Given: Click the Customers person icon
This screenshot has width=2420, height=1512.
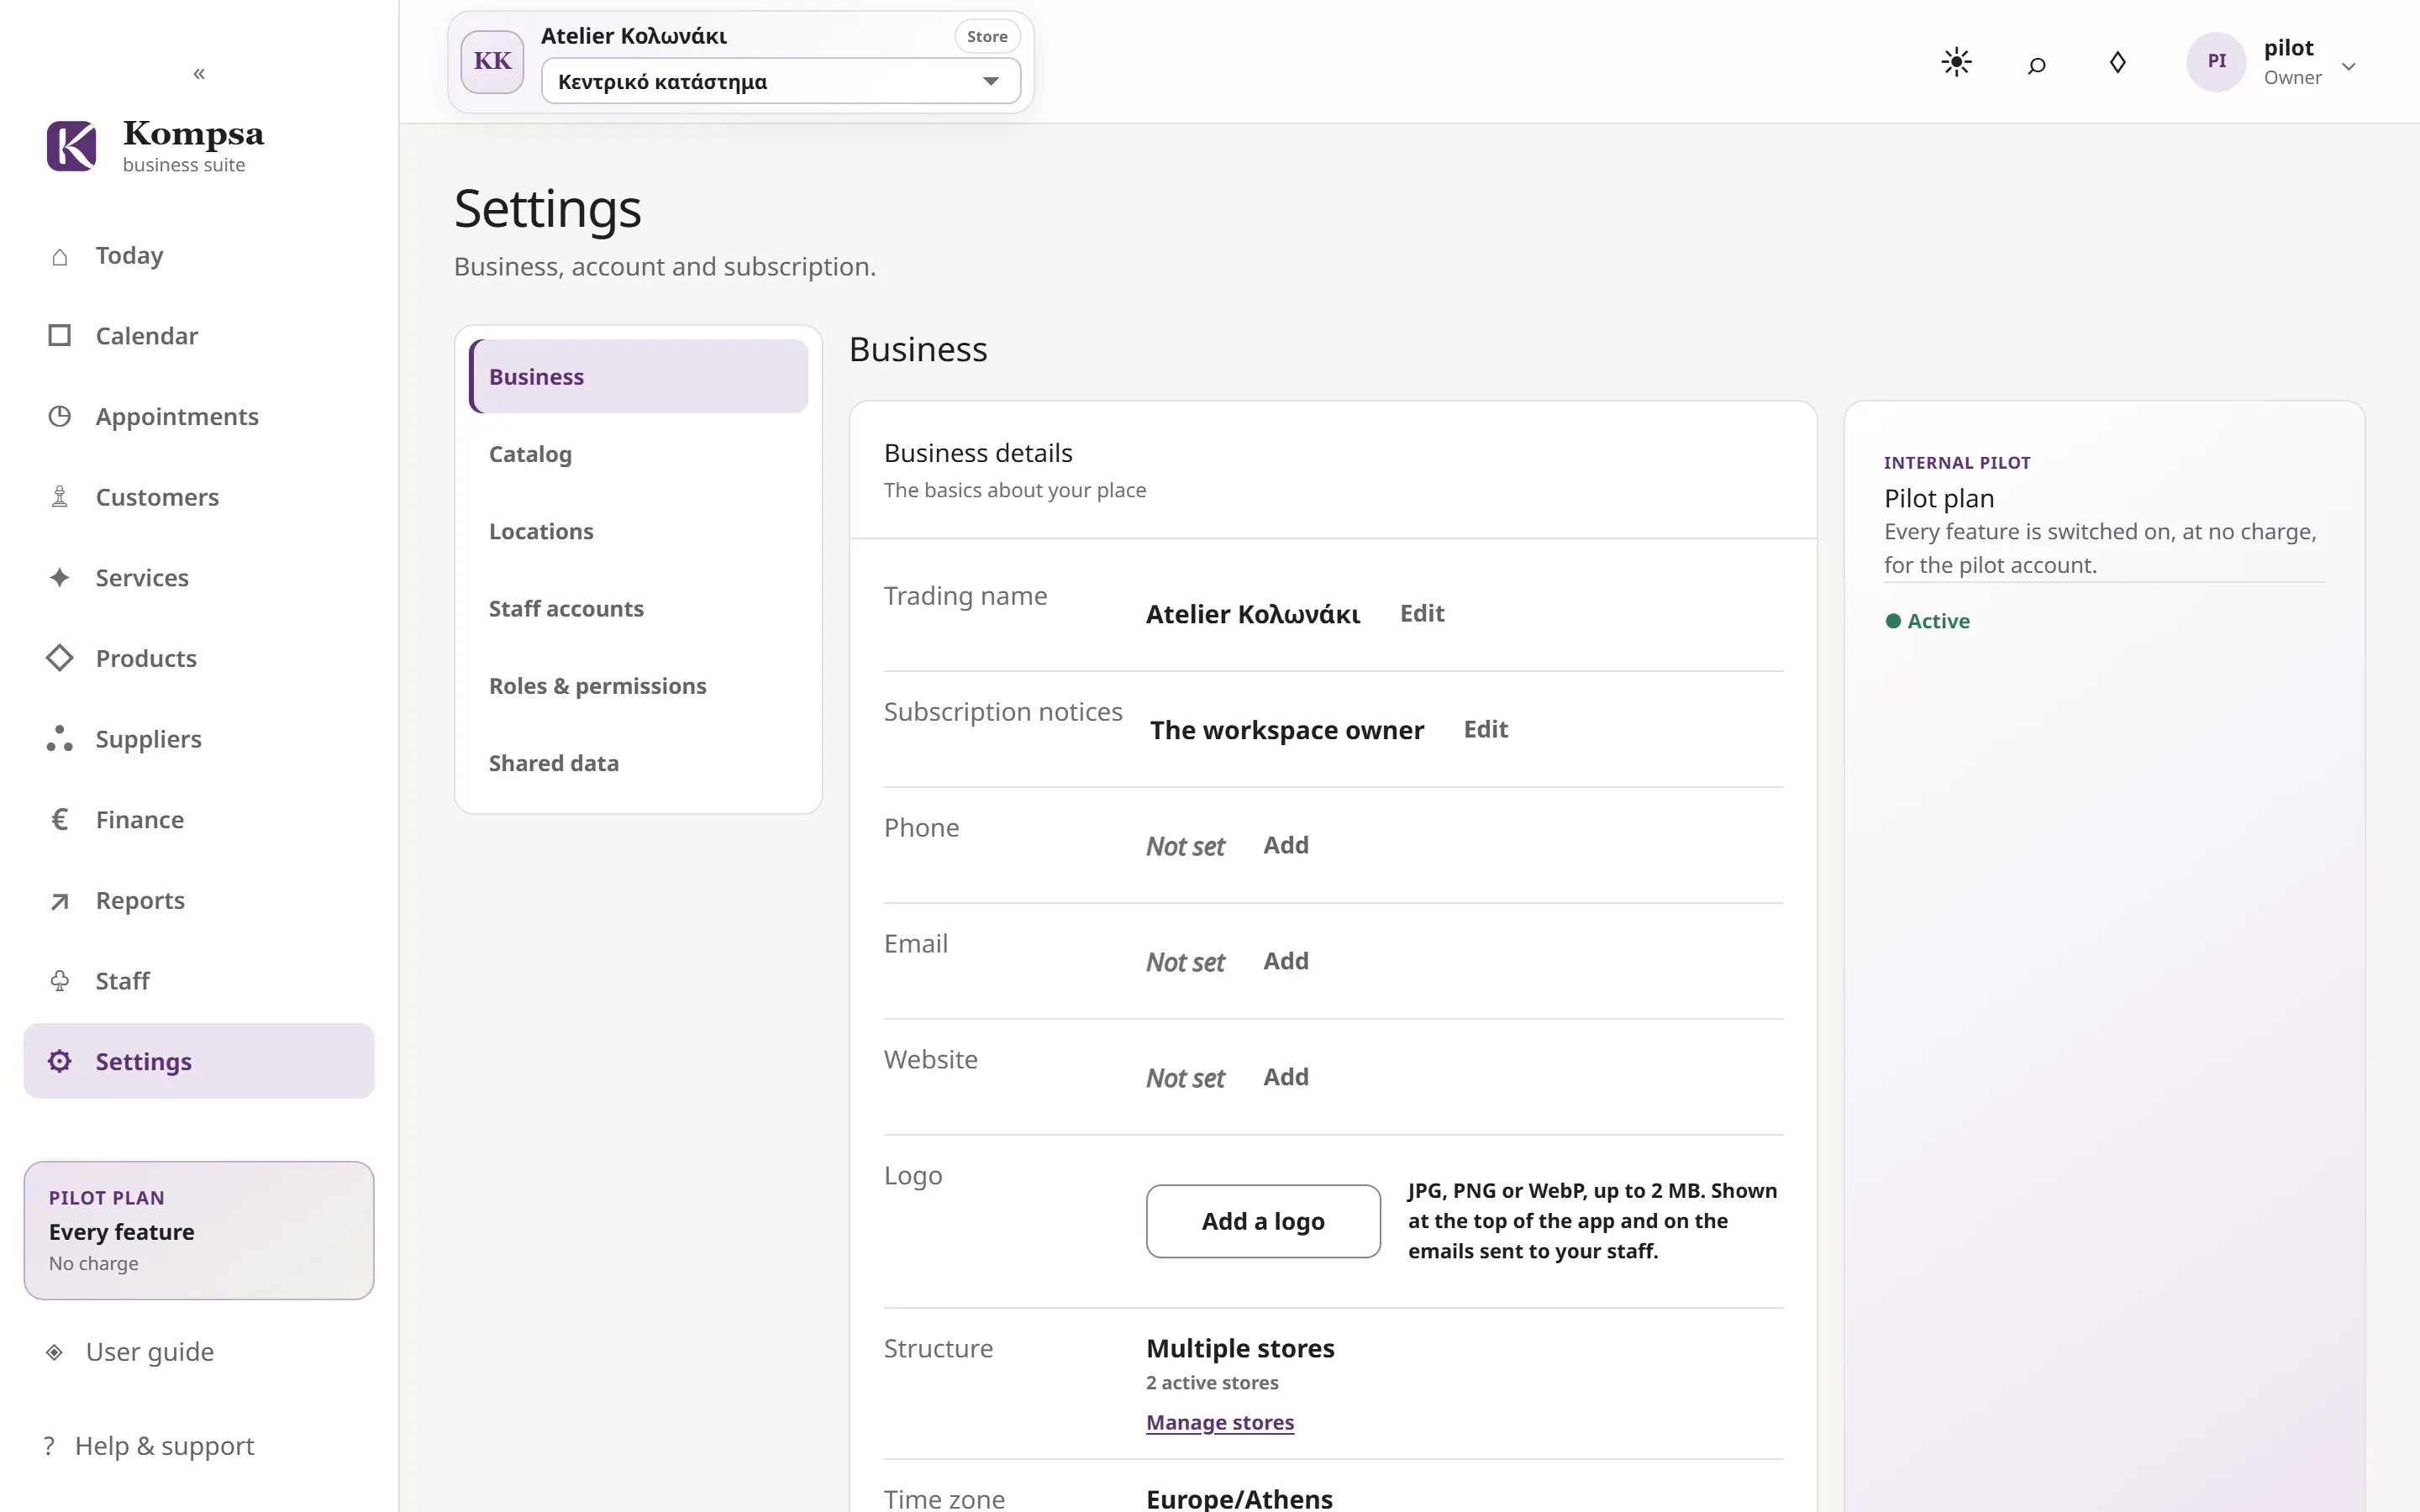Looking at the screenshot, I should (60, 497).
